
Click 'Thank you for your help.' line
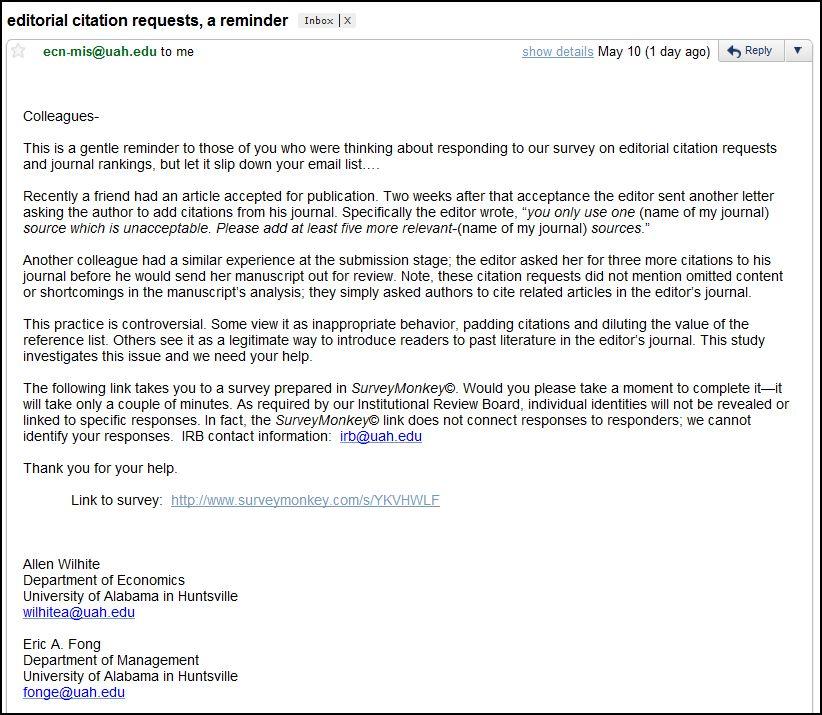coord(100,468)
